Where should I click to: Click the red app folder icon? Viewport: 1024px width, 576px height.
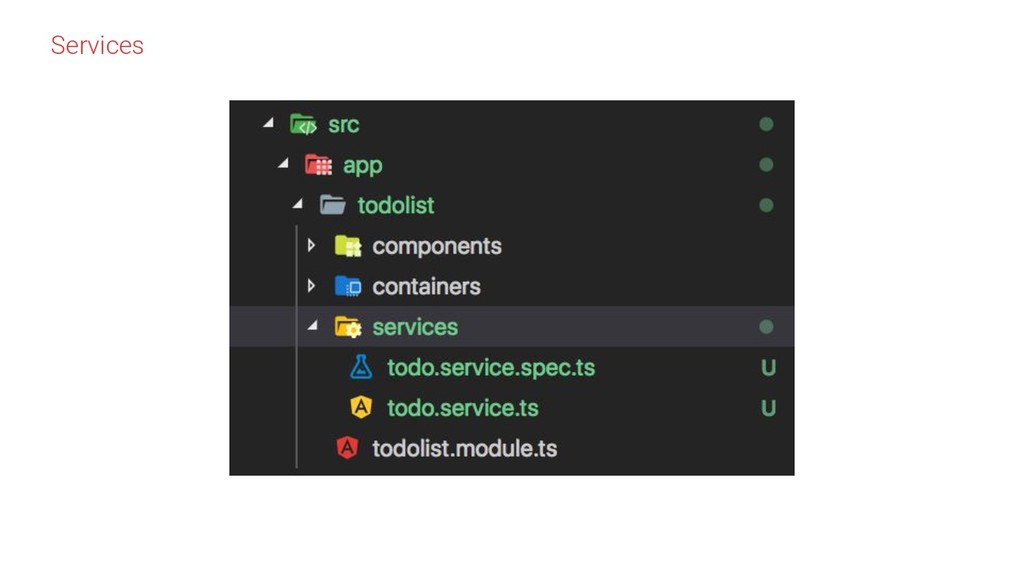318,165
